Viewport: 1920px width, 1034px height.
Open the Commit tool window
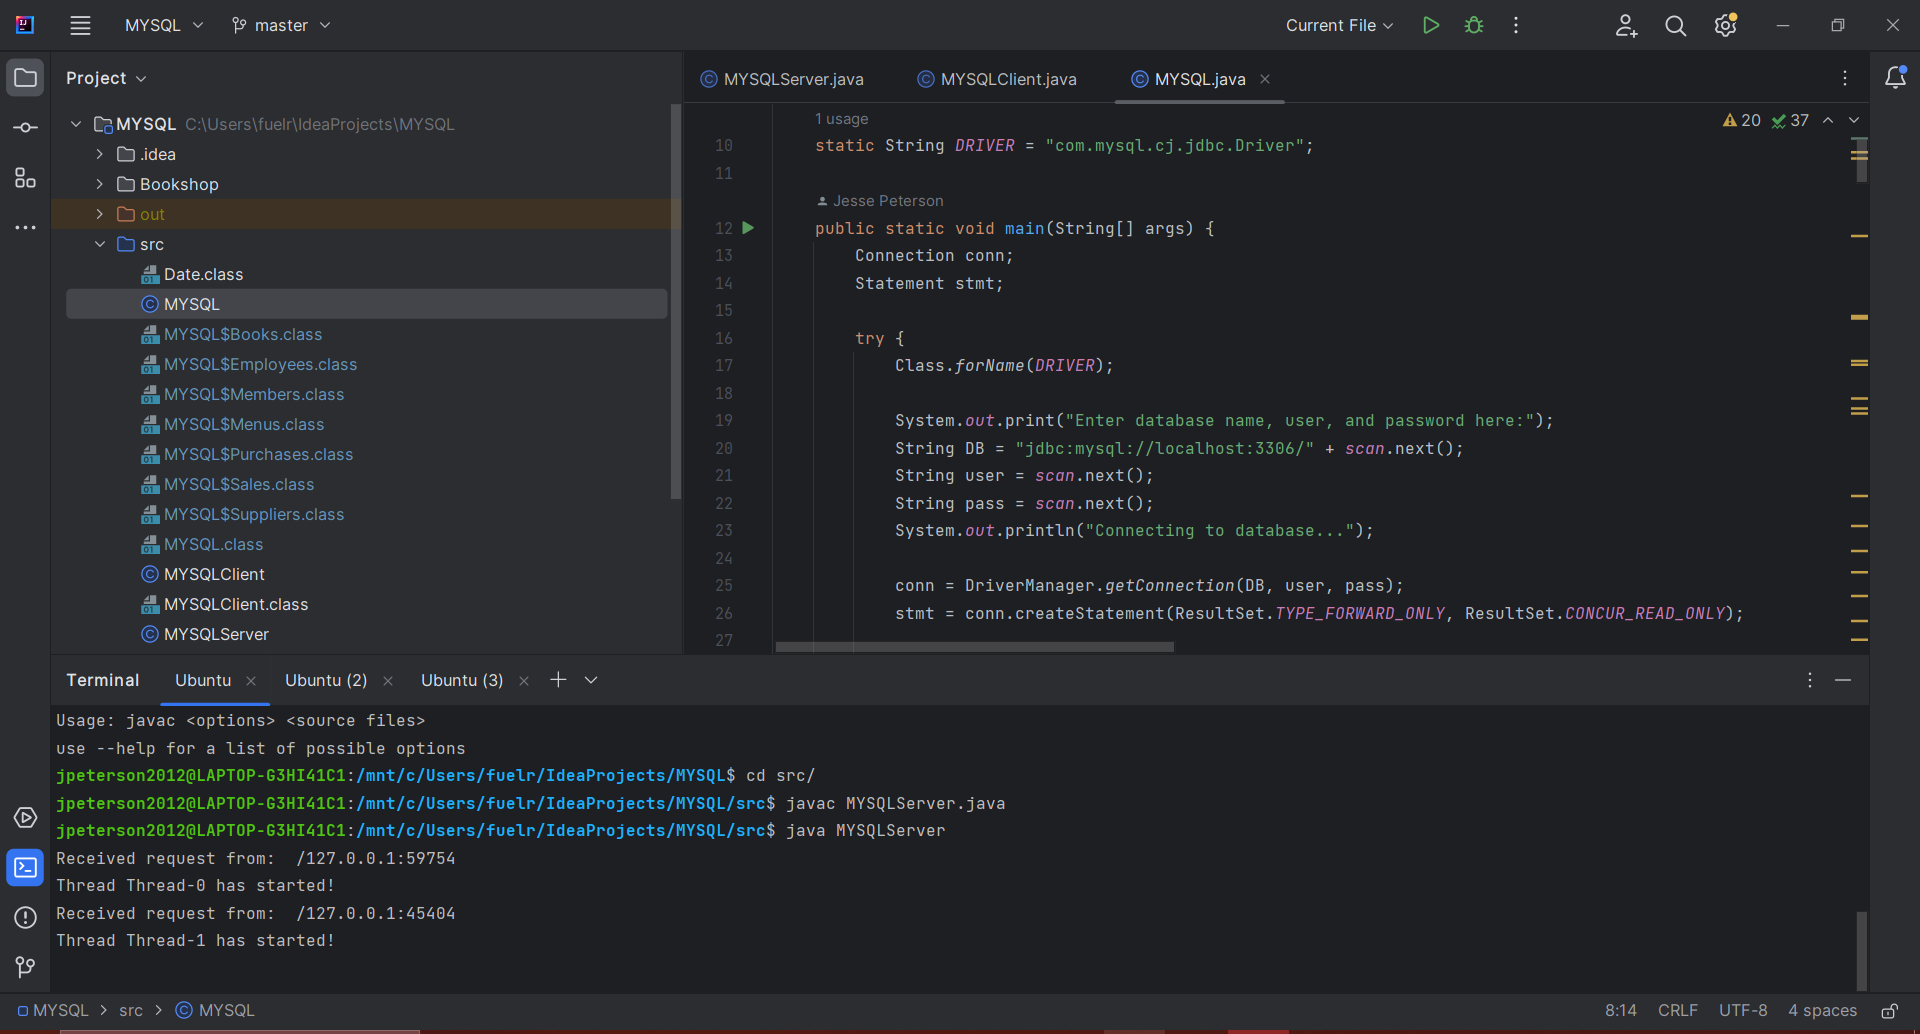[x=25, y=128]
